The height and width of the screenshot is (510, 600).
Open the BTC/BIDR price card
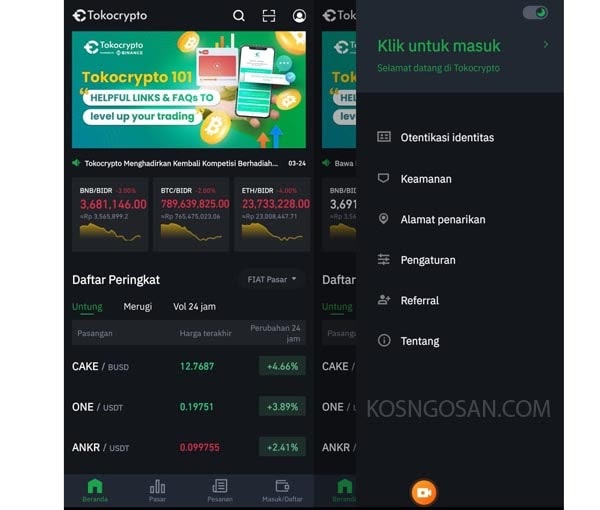[191, 214]
